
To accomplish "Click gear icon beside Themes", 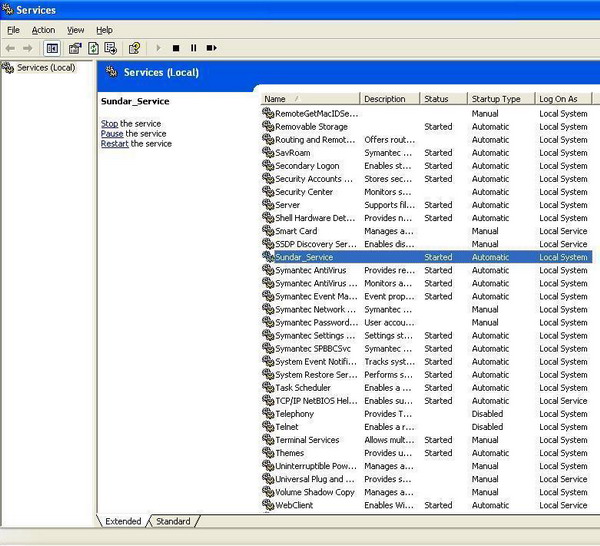I will pyautogui.click(x=268, y=452).
